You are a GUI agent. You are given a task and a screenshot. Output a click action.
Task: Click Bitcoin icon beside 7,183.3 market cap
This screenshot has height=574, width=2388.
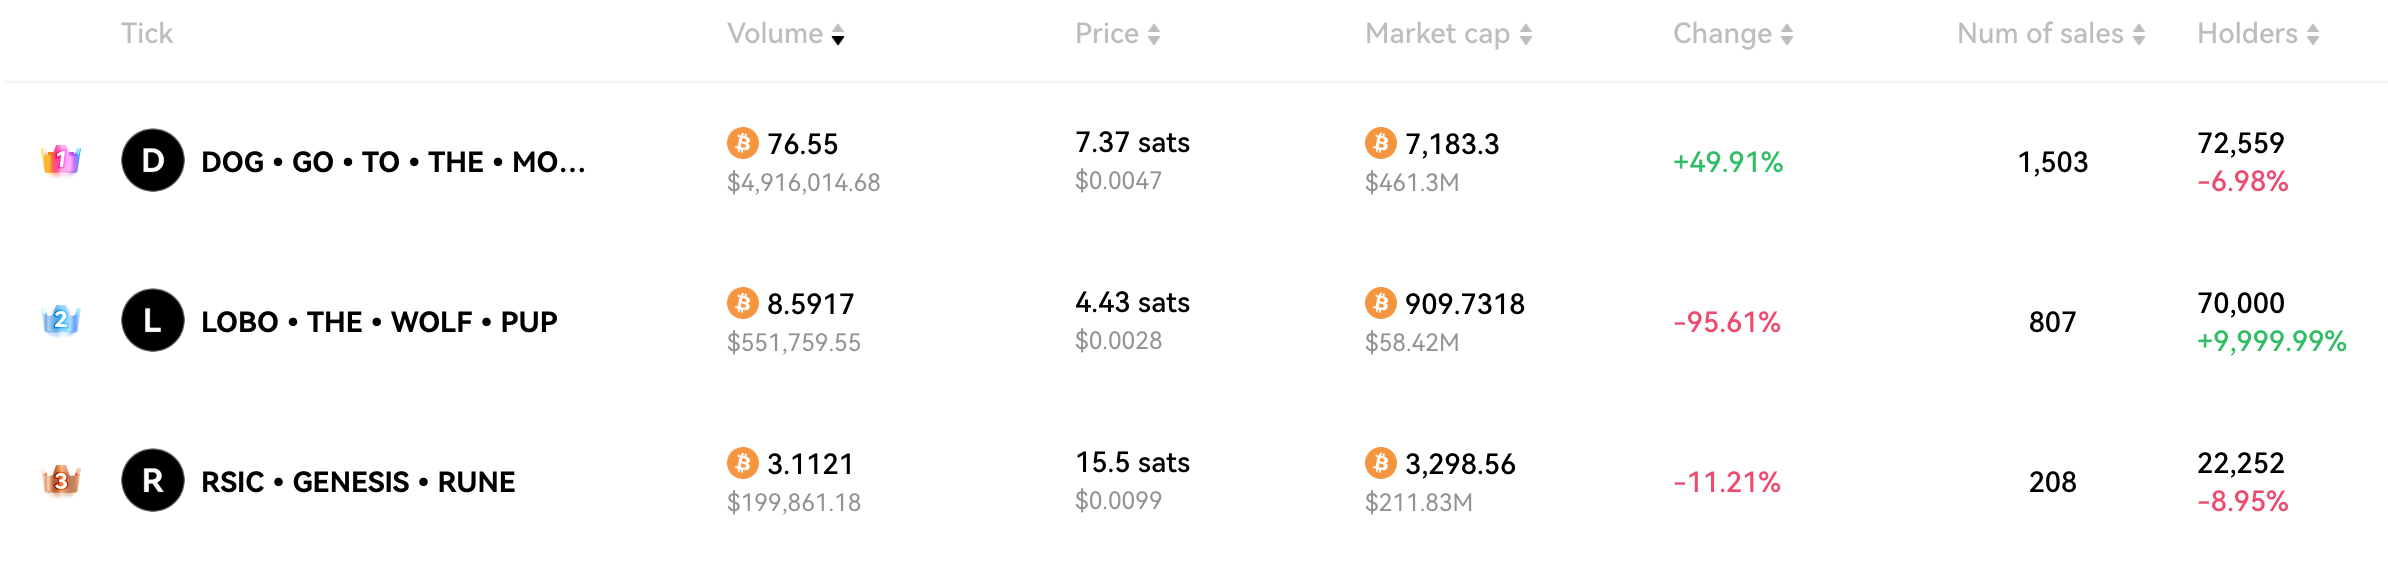coord(1380,143)
